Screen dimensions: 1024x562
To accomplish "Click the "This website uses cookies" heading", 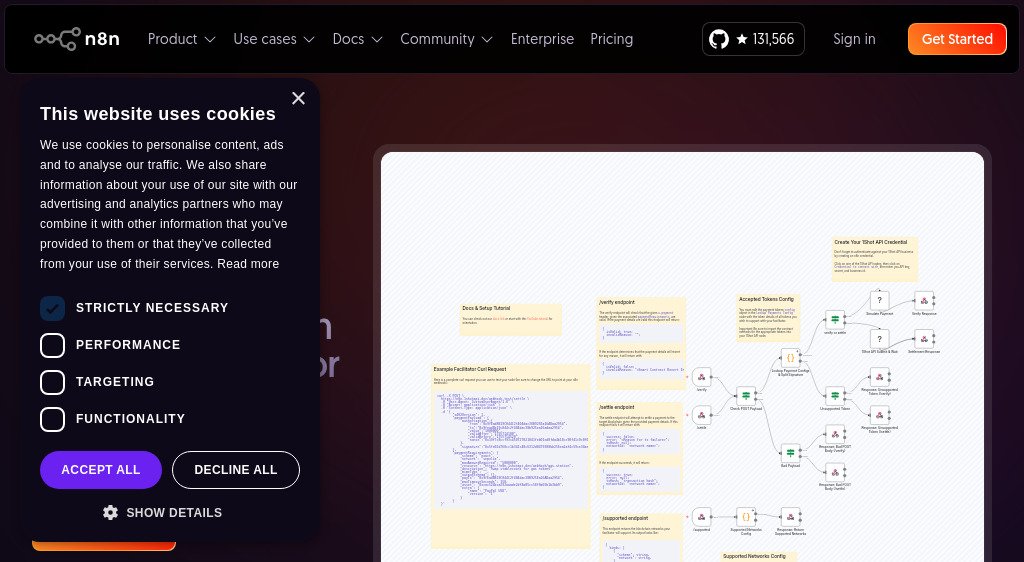I will (157, 114).
